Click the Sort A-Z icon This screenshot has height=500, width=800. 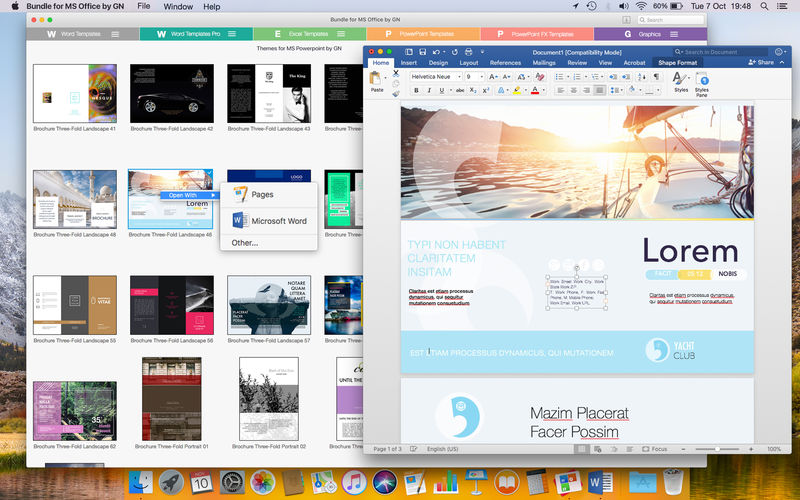coord(642,77)
